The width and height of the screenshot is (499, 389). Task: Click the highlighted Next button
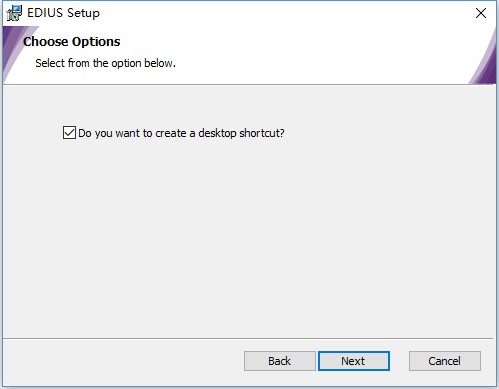(354, 361)
